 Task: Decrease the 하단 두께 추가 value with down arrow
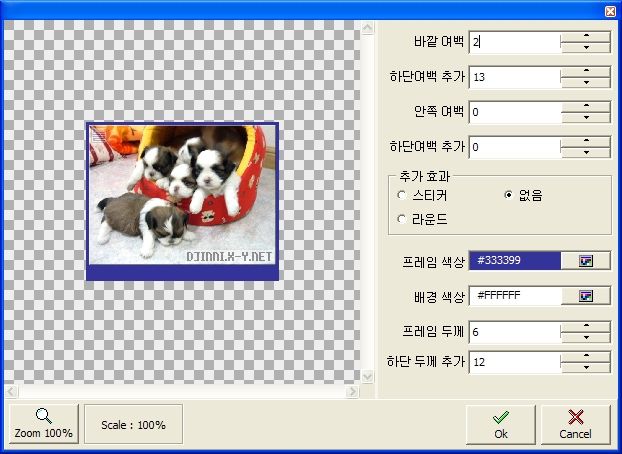point(586,367)
